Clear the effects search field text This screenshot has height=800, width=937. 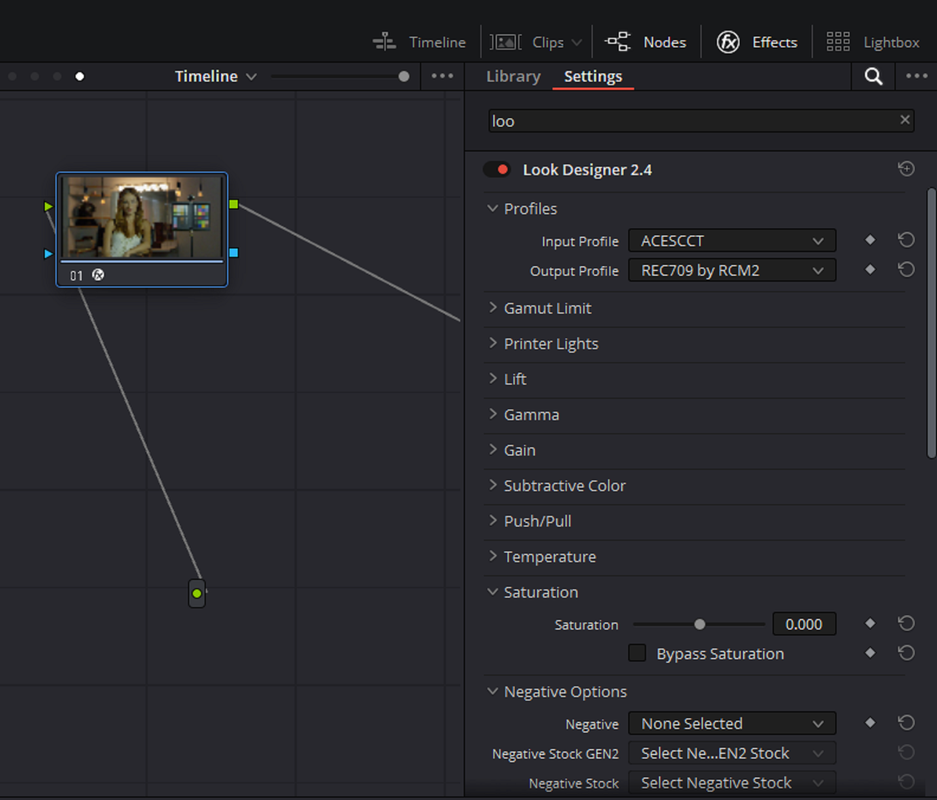tap(905, 120)
